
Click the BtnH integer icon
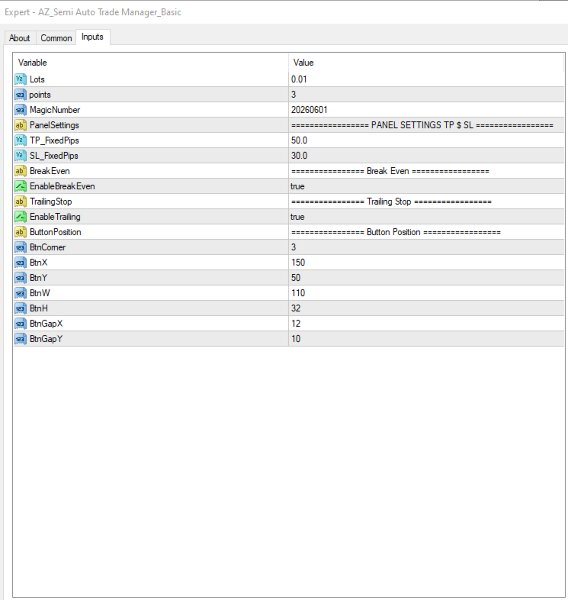pyautogui.click(x=20, y=308)
